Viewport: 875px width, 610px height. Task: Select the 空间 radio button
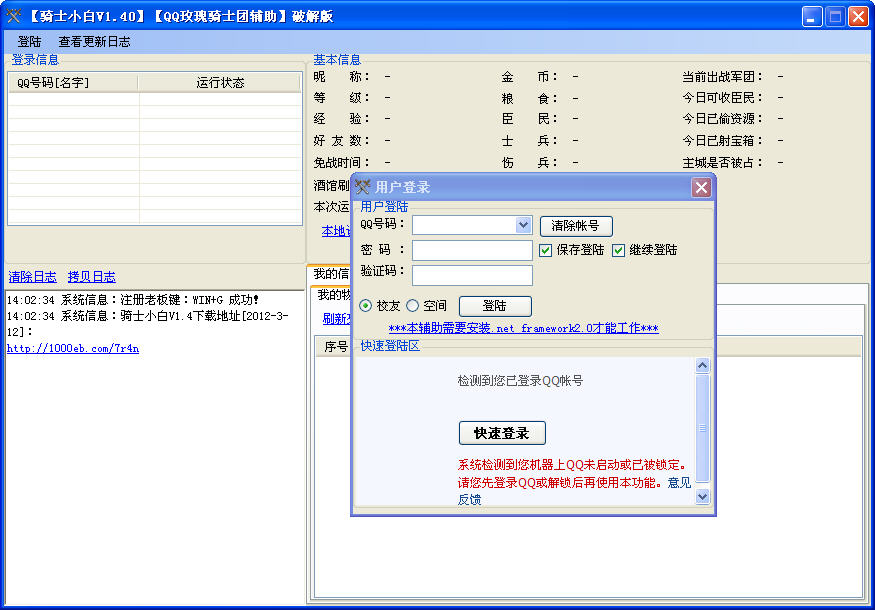[412, 305]
